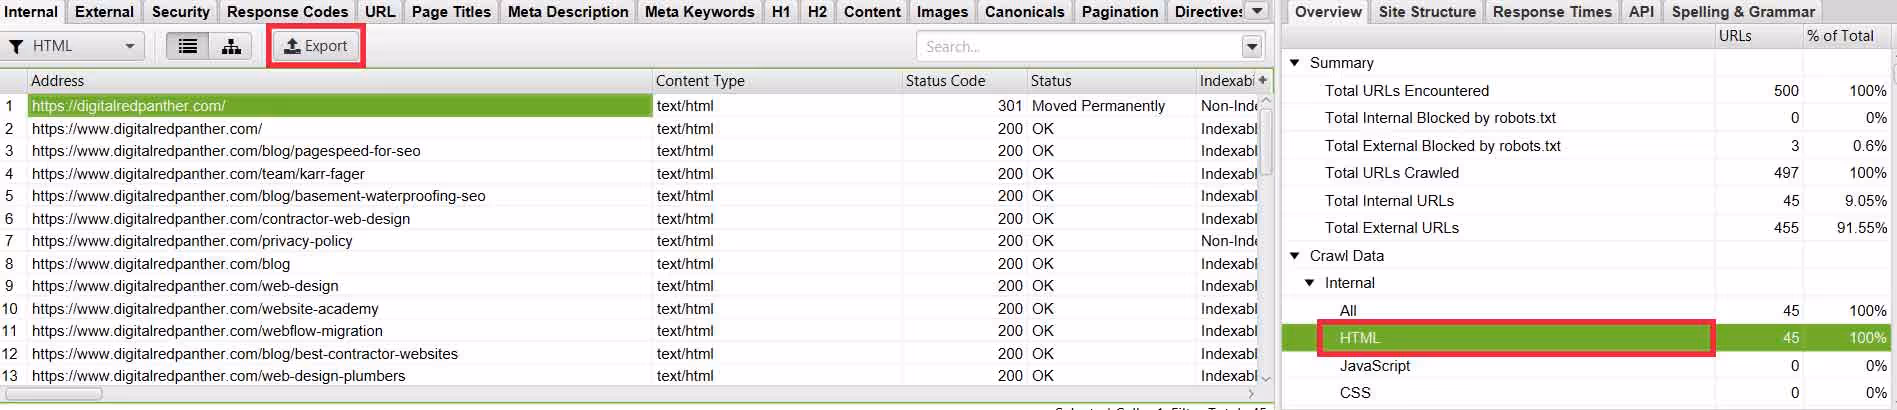Select Total External Blocked by robots.txt row
The height and width of the screenshot is (410, 1897).
coord(1586,145)
